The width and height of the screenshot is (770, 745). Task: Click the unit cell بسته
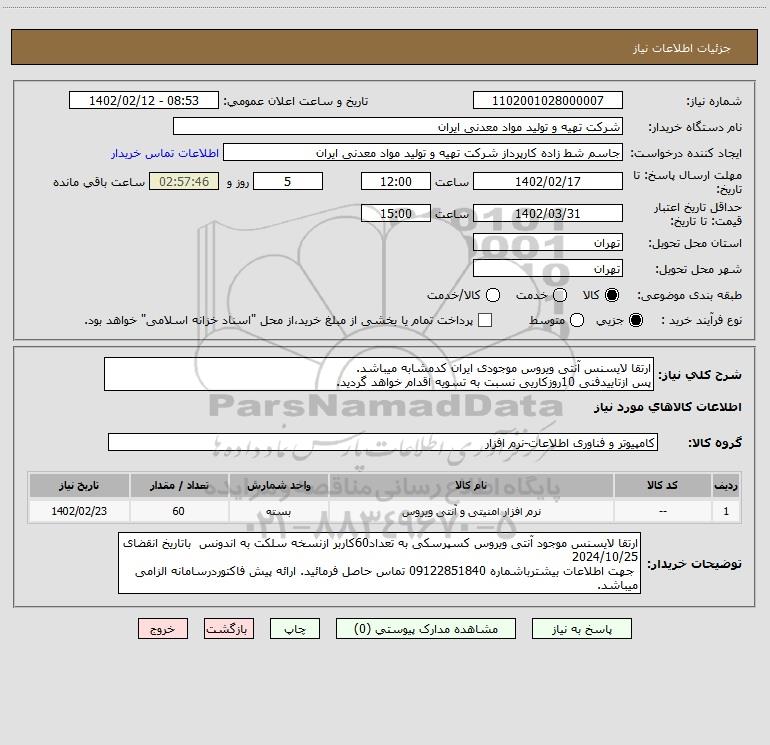[278, 511]
